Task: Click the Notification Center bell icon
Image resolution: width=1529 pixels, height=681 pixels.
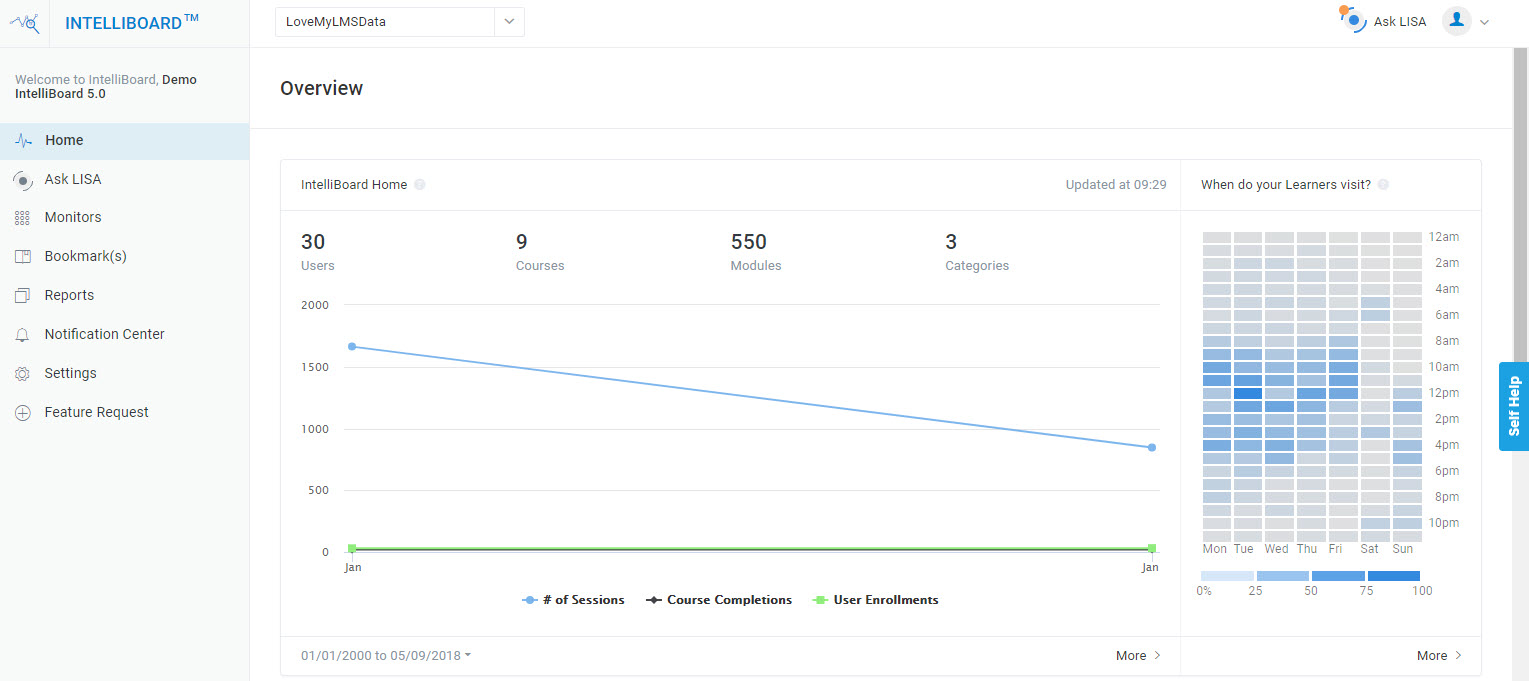Action: (23, 335)
